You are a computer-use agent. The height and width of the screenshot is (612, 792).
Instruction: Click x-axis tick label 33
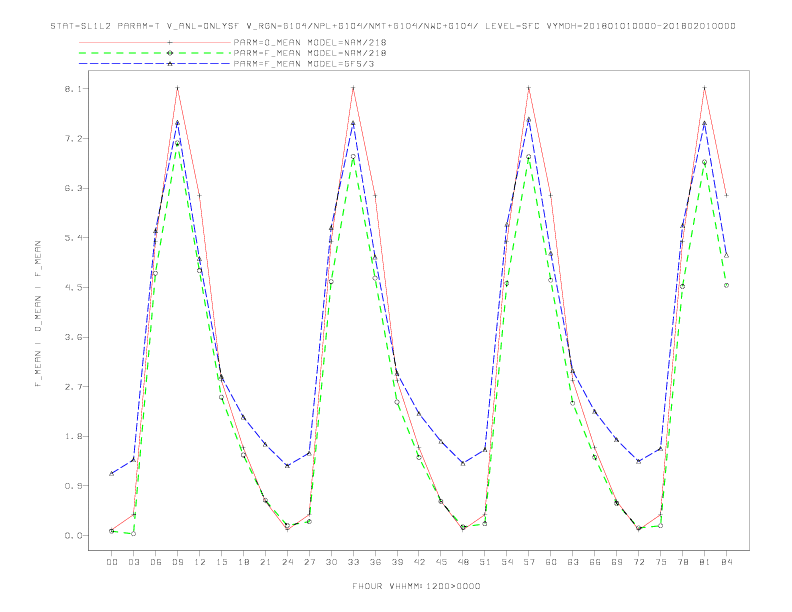[x=353, y=562]
